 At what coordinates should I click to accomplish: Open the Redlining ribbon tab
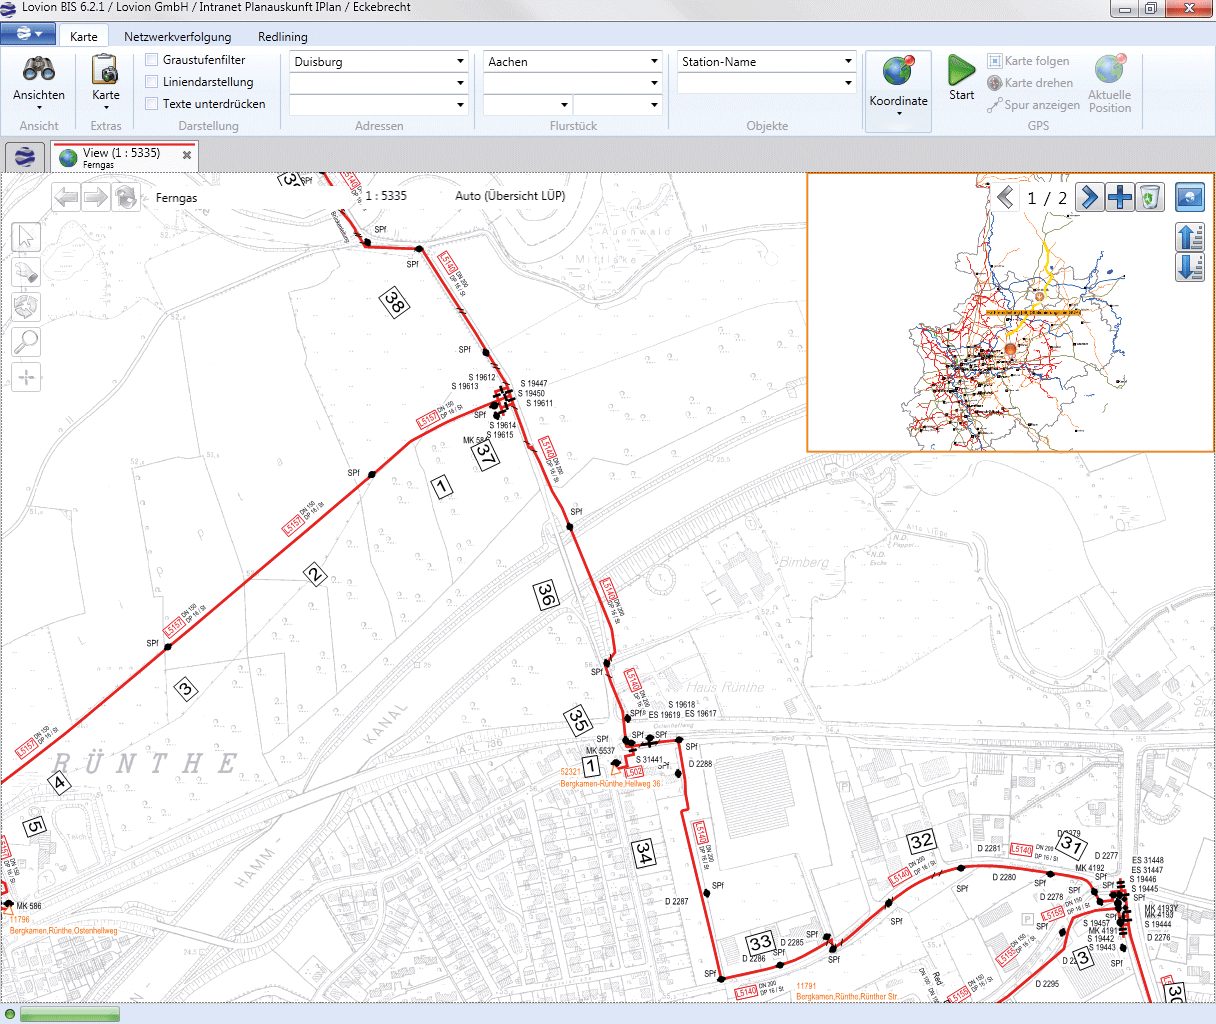[x=283, y=37]
